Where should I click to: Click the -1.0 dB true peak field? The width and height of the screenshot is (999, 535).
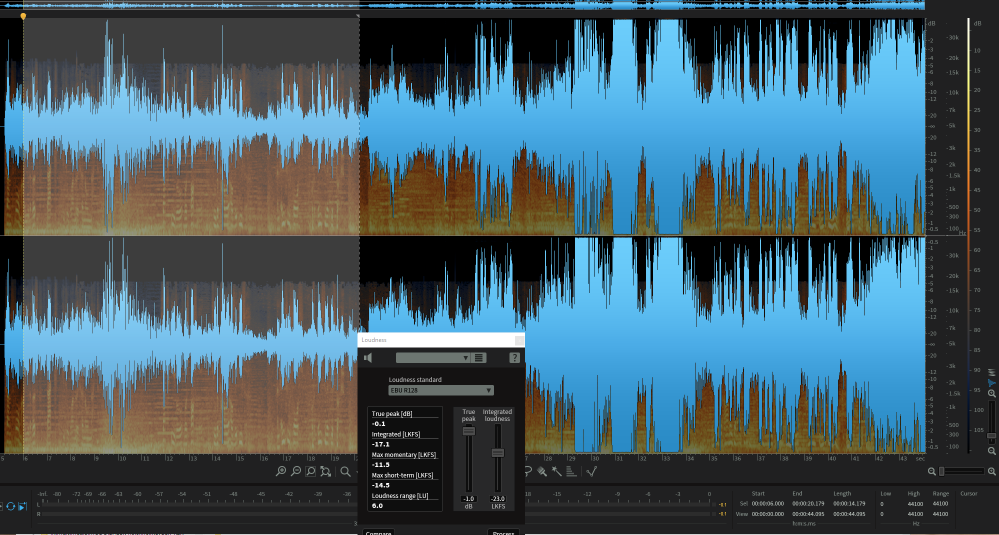(x=469, y=499)
